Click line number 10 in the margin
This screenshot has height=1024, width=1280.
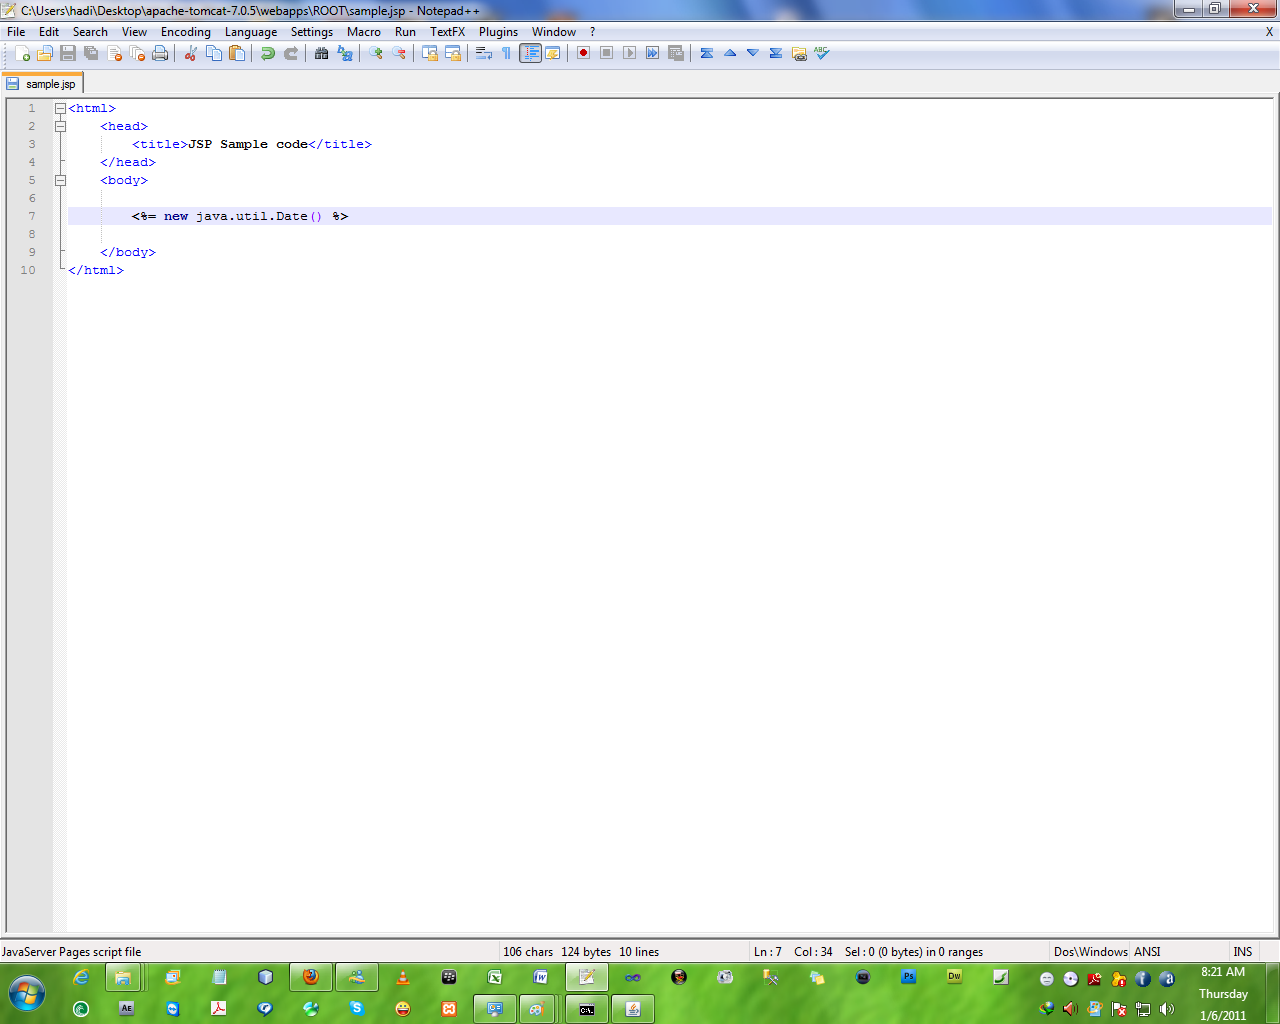coord(28,270)
